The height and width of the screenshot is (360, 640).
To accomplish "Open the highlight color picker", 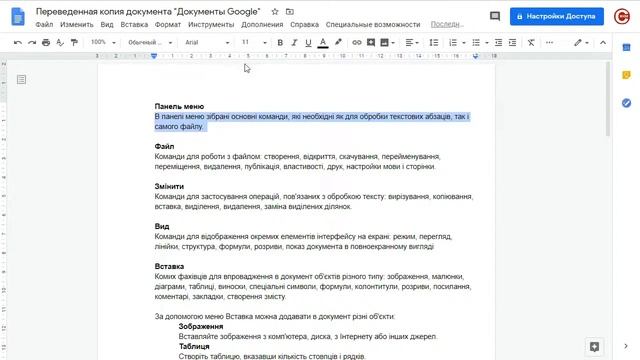I will tap(338, 42).
